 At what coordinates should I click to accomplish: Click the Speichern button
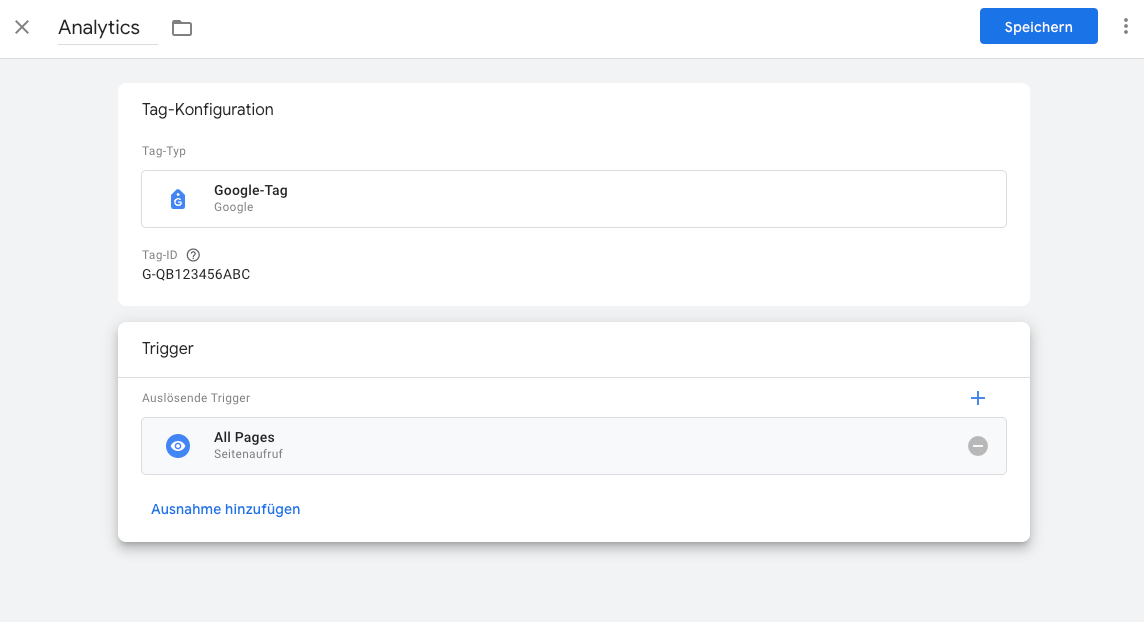(1038, 27)
